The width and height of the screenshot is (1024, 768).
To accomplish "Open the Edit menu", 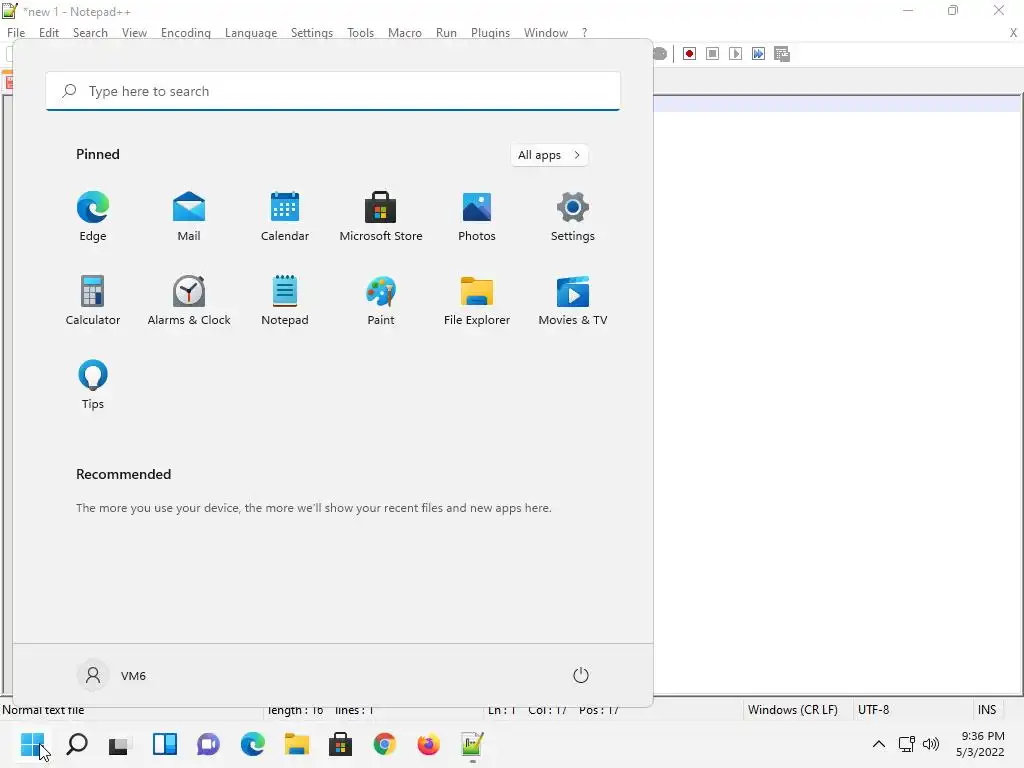I will (x=49, y=33).
